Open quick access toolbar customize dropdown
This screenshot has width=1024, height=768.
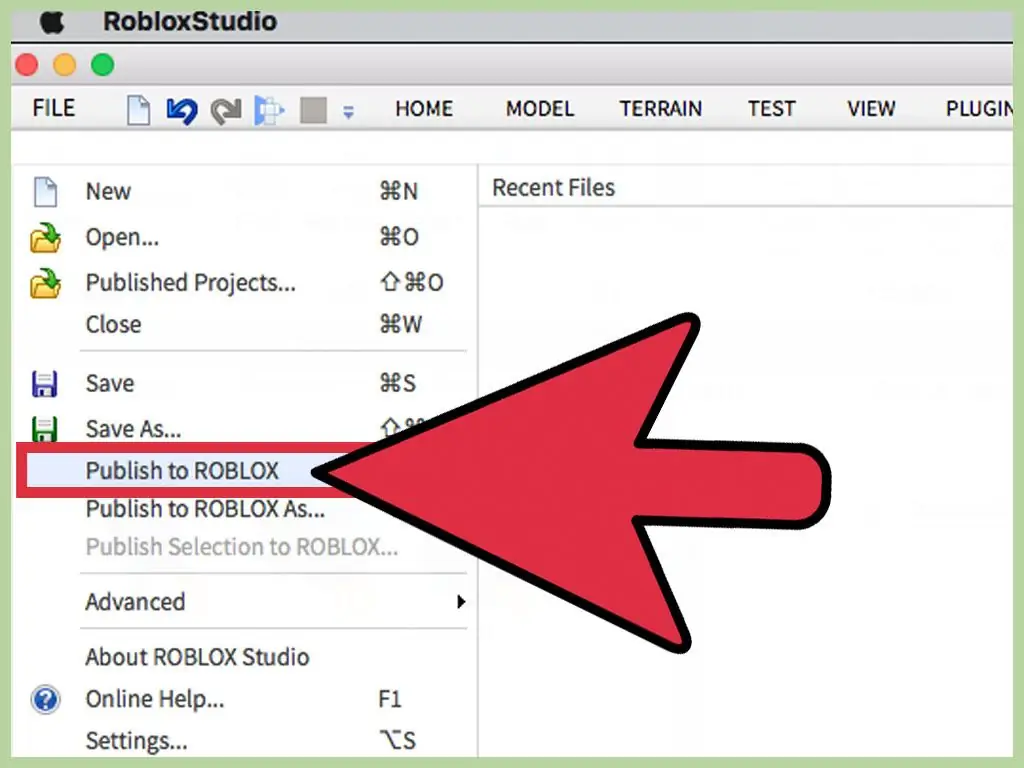(349, 112)
